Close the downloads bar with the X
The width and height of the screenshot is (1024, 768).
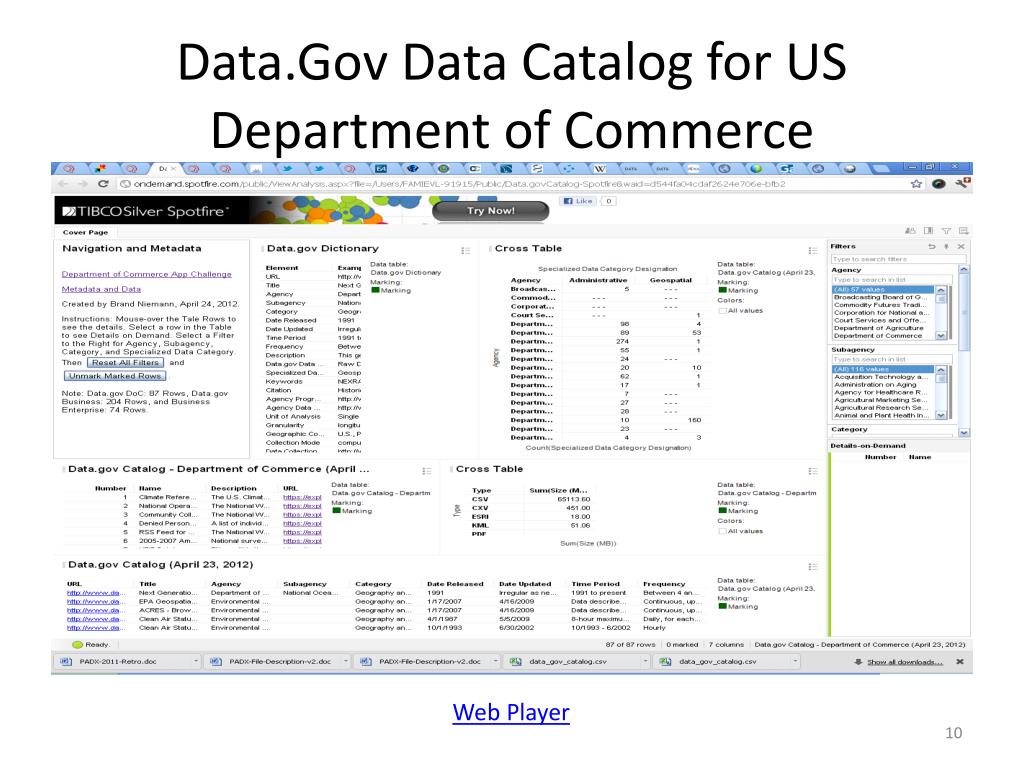(960, 662)
